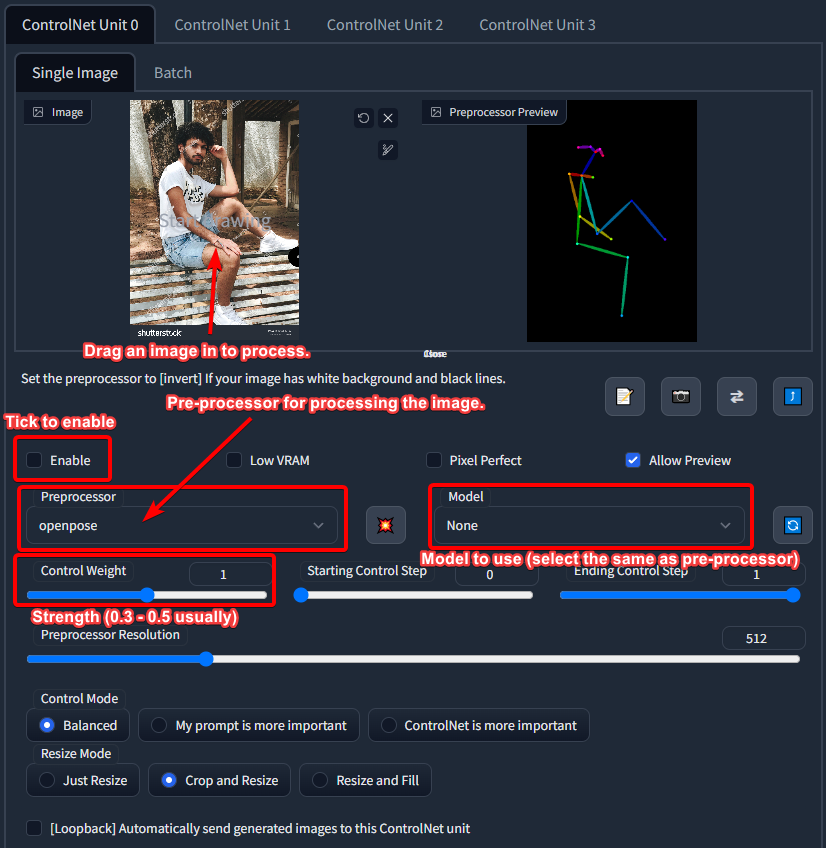
Task: Click the swap arrows icon
Action: [737, 396]
